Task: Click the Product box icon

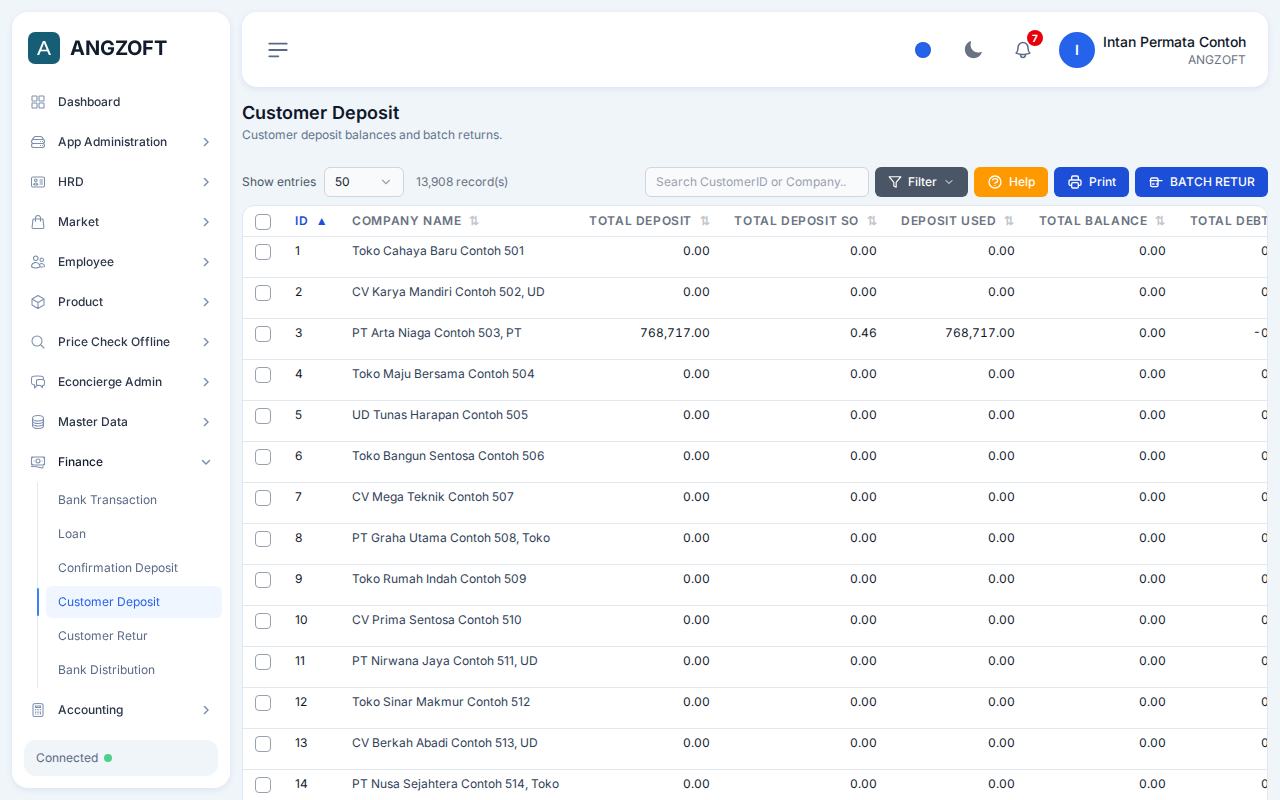Action: point(38,302)
